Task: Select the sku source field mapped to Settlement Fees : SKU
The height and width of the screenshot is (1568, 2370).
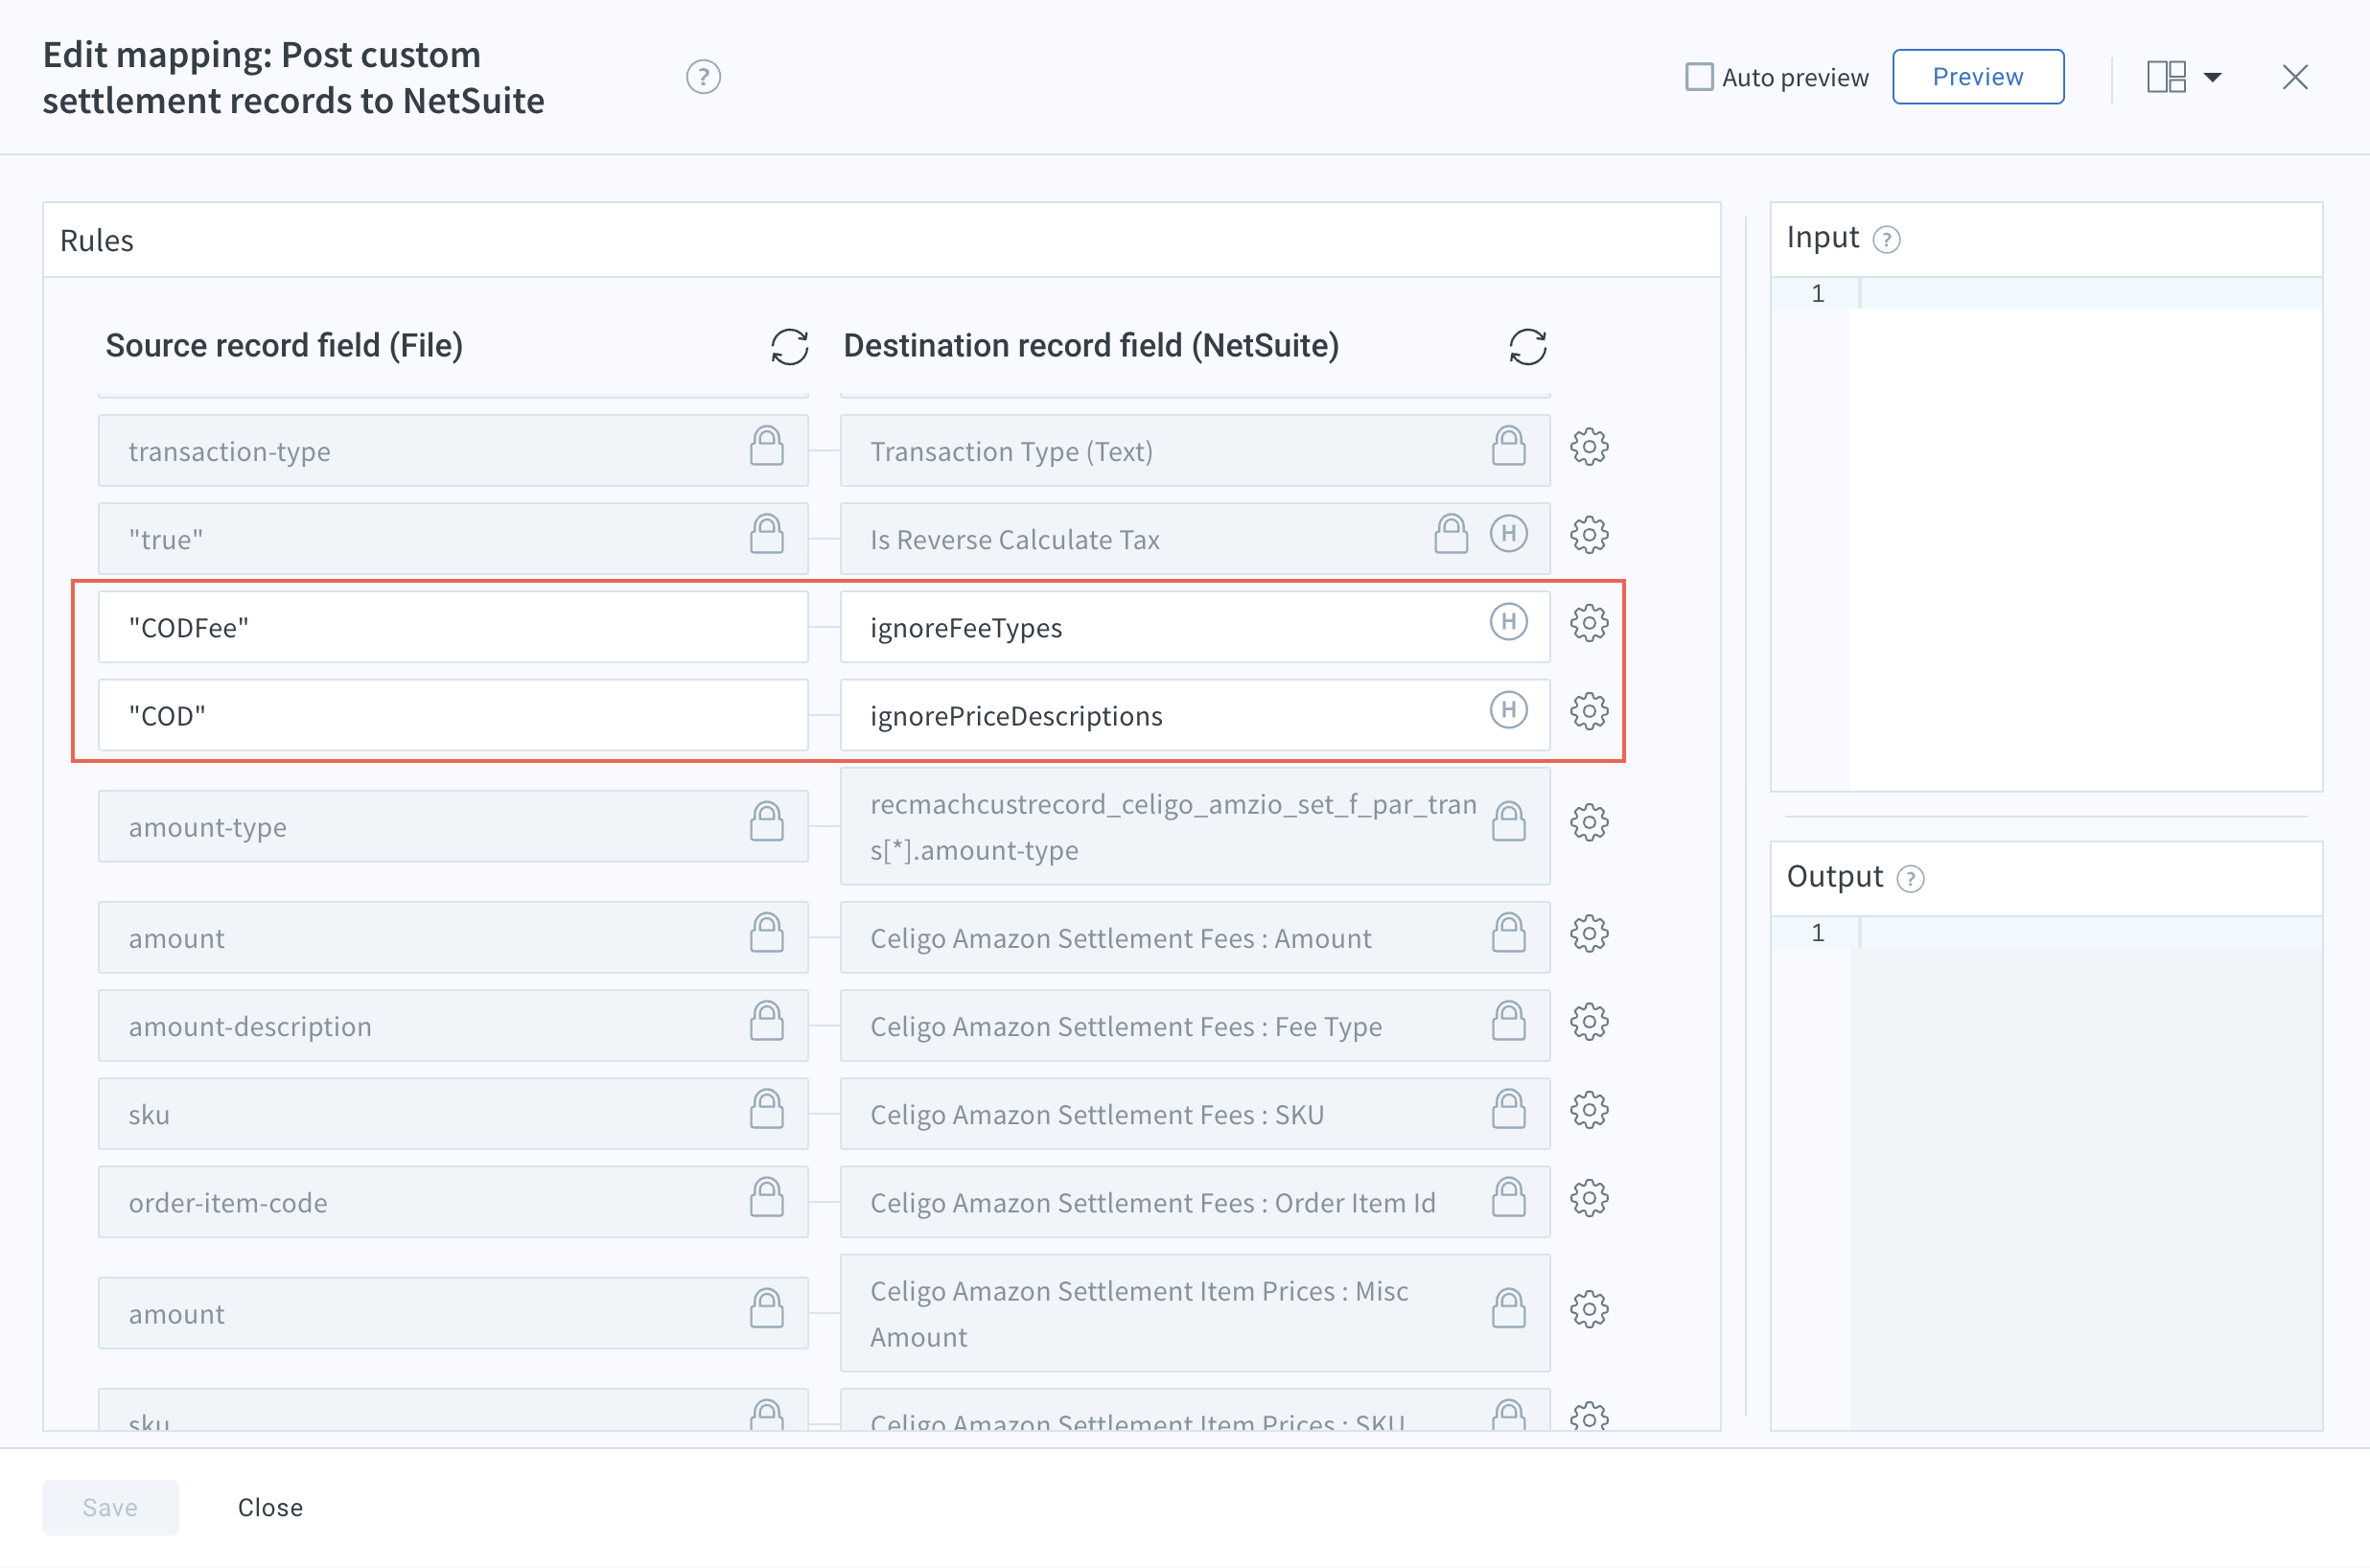Action: click(x=453, y=1114)
